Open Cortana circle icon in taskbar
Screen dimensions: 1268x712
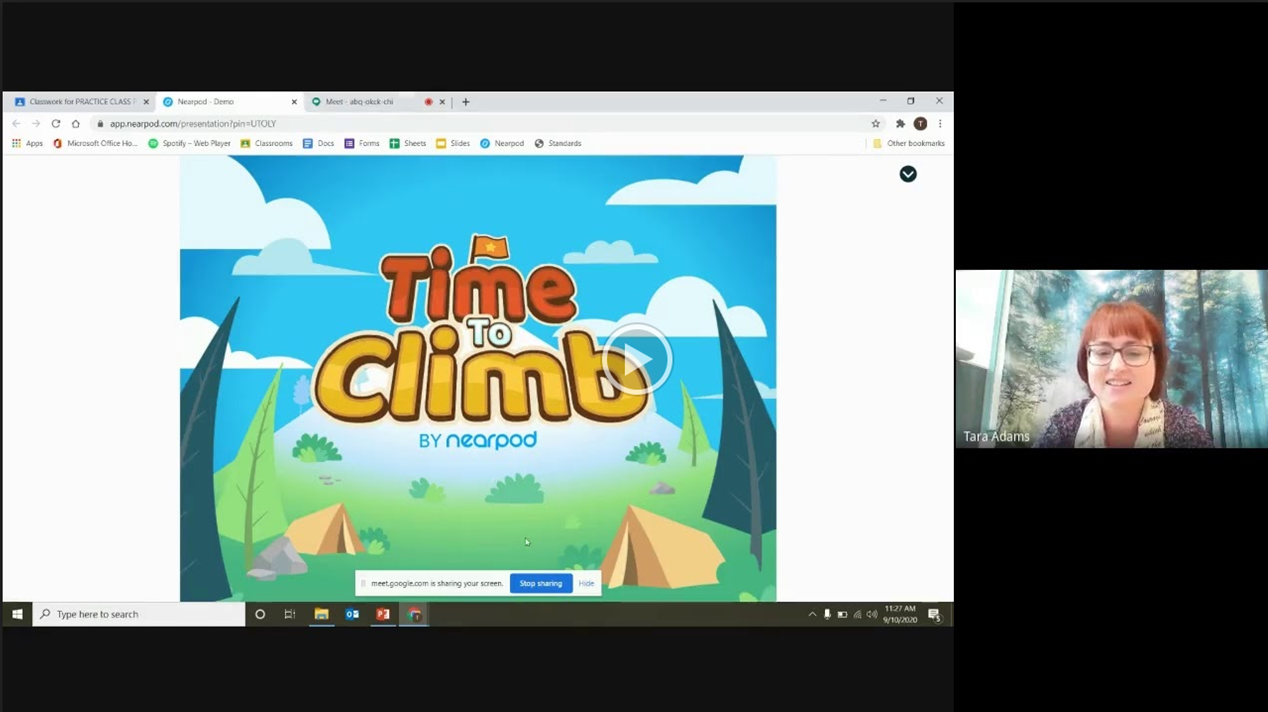click(260, 614)
